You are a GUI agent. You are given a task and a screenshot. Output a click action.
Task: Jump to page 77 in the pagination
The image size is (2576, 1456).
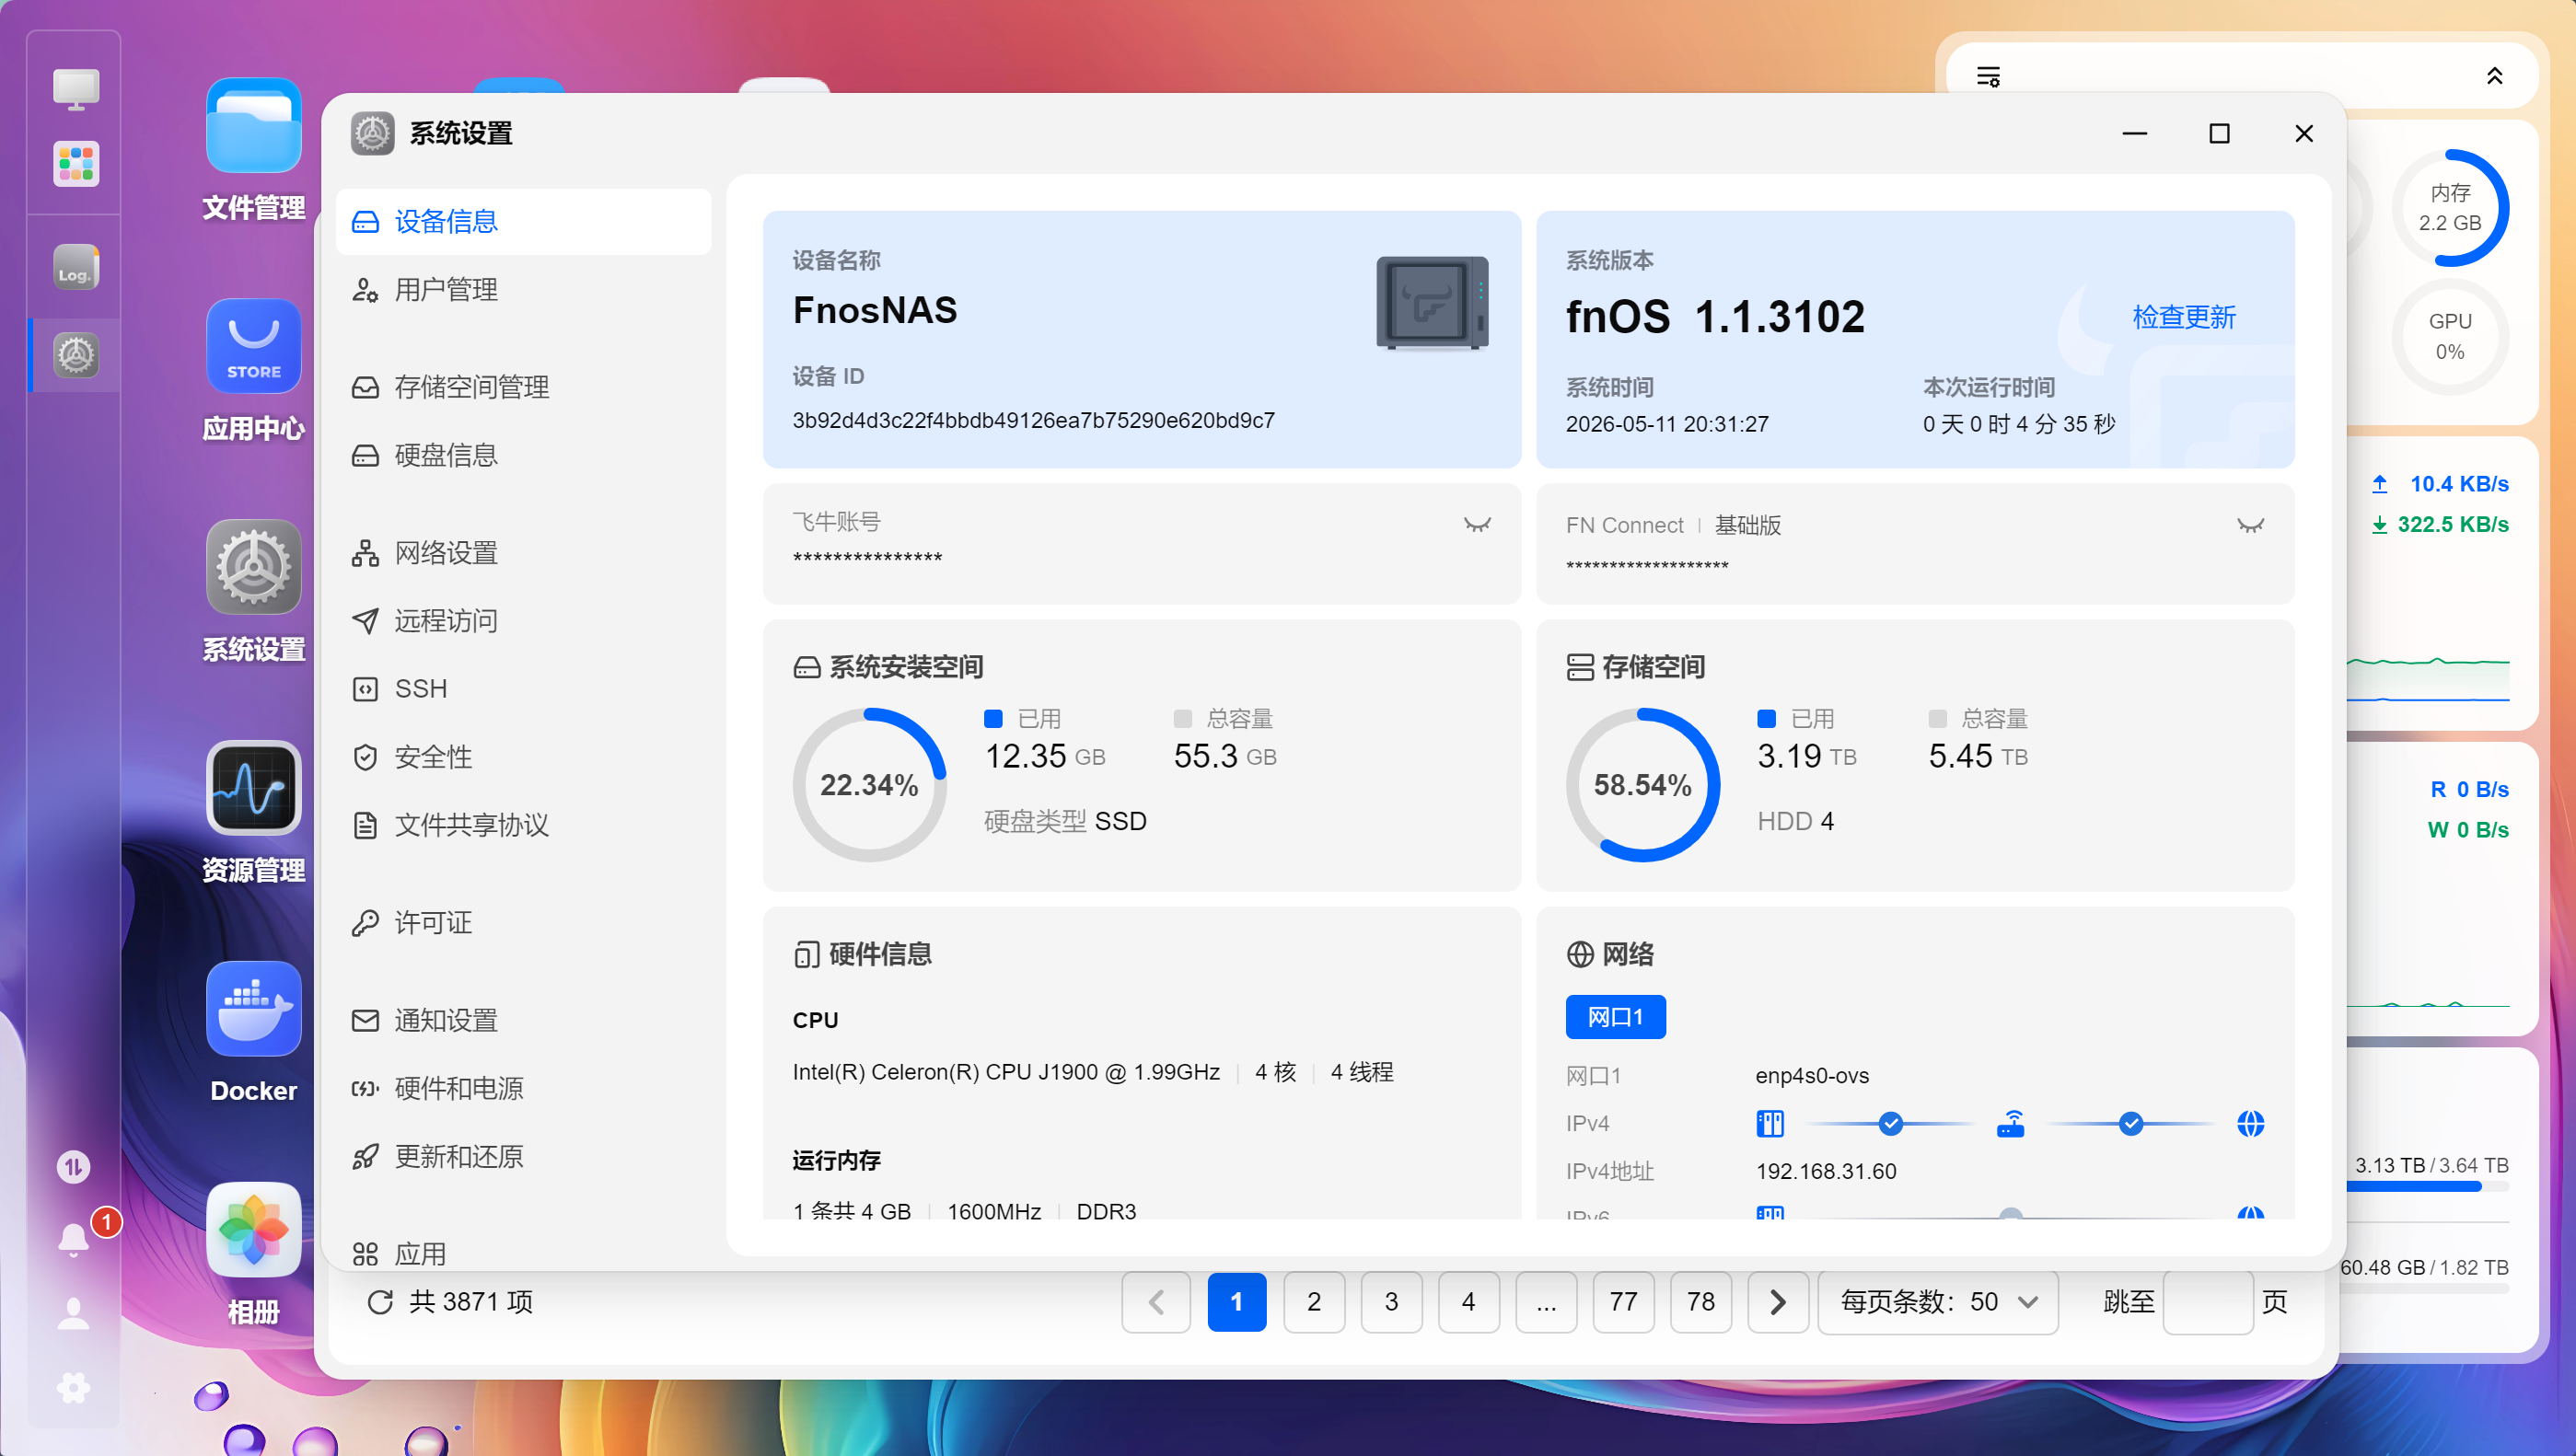click(1623, 1302)
